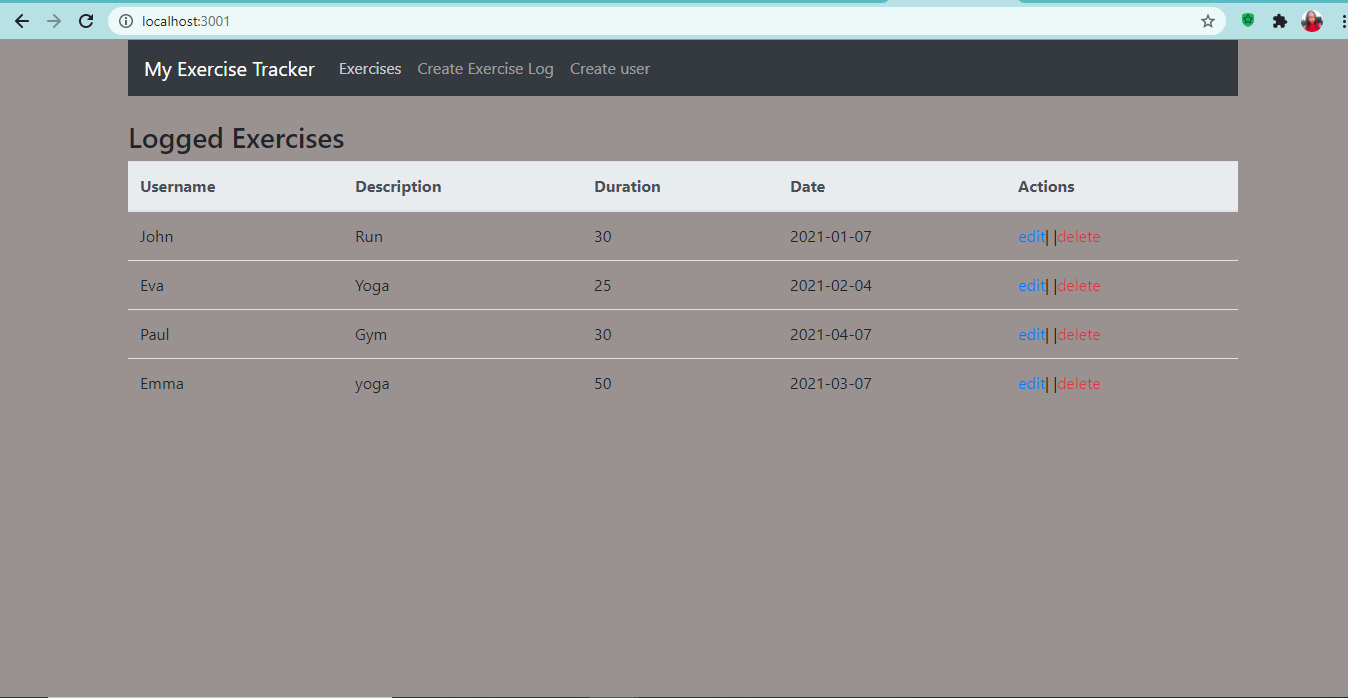Click the description cell Run
This screenshot has height=698, width=1348.
[x=369, y=237]
